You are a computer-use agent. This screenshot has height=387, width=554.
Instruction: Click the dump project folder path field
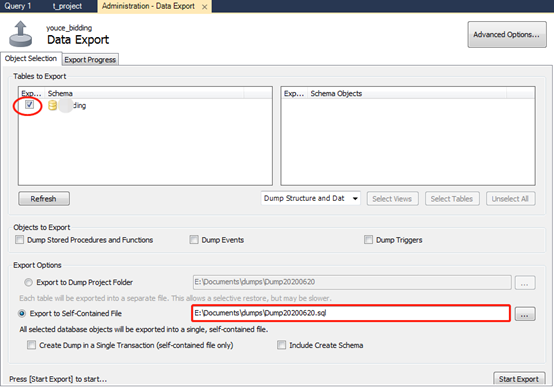352,282
